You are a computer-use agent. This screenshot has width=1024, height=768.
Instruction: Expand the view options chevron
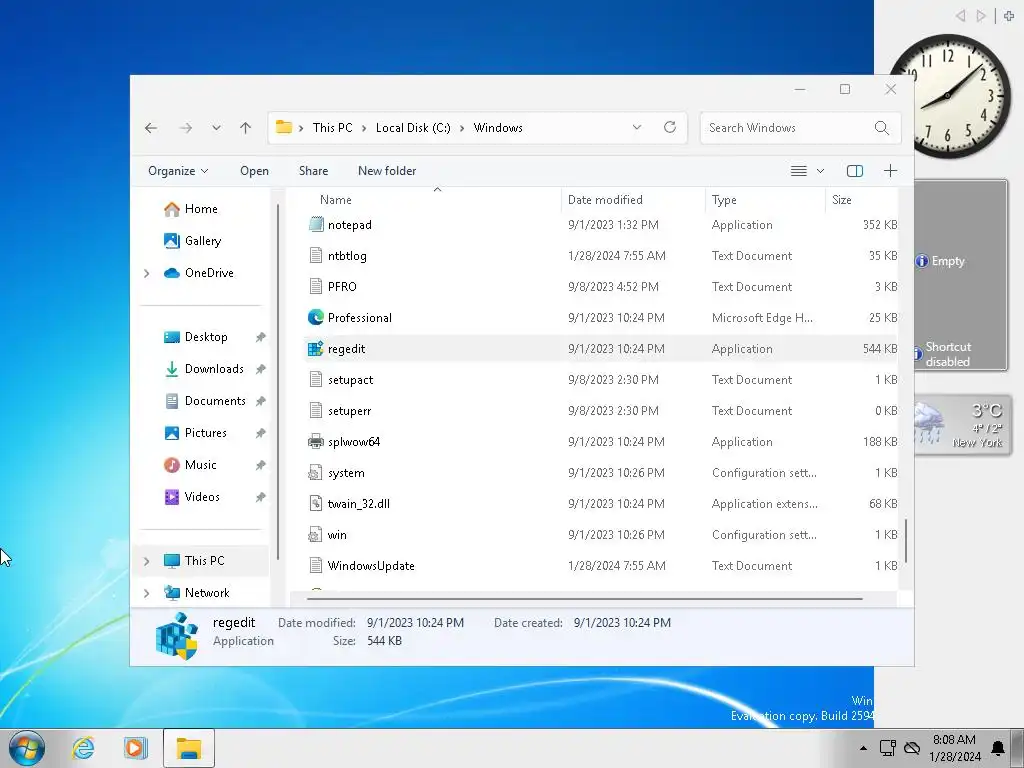click(x=820, y=171)
